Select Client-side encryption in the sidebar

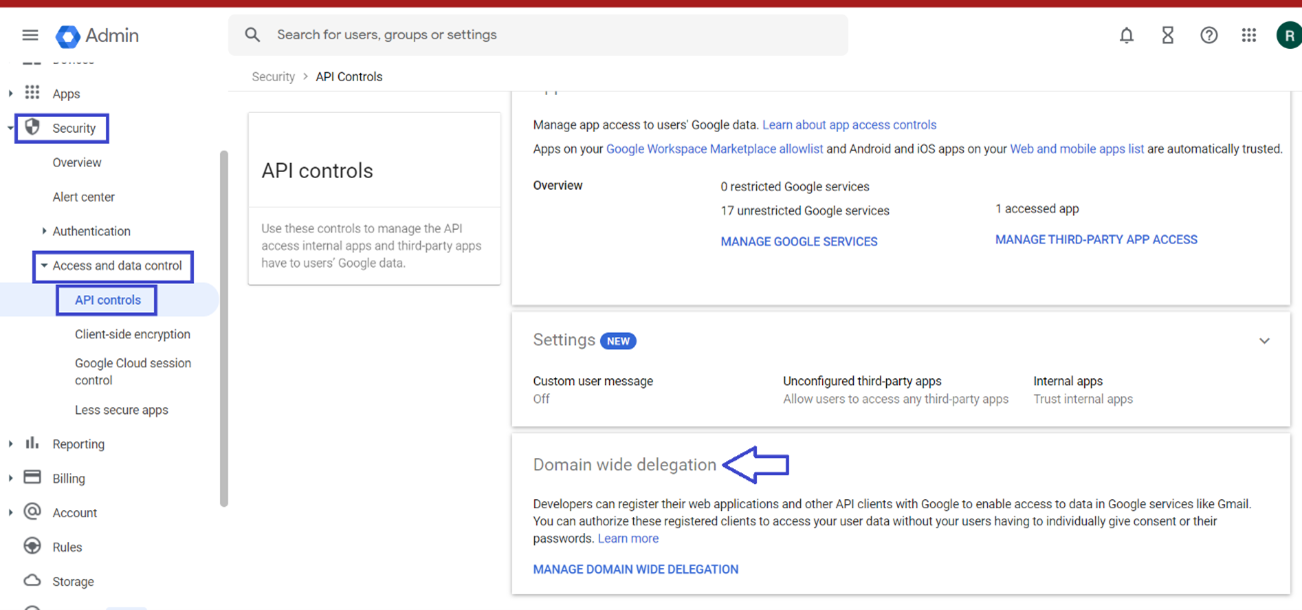pos(132,335)
